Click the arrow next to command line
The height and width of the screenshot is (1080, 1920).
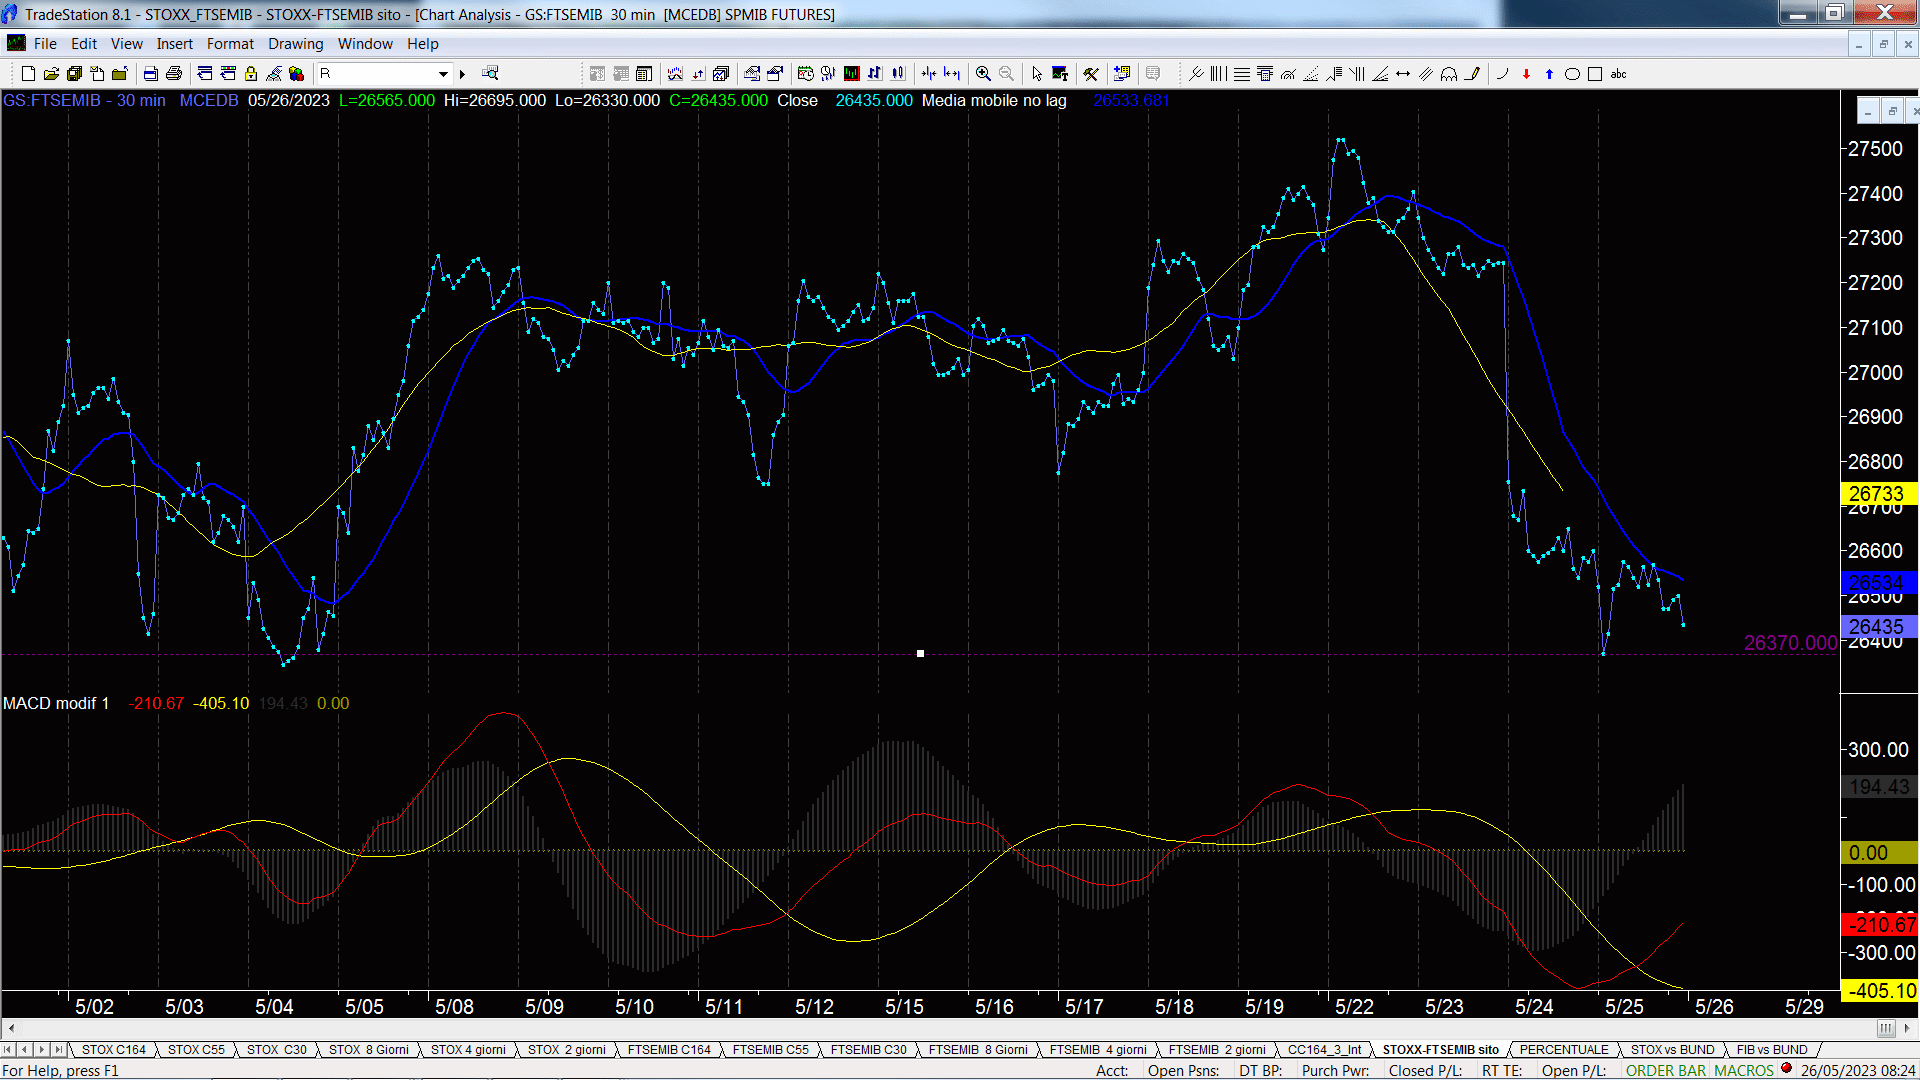tap(462, 74)
